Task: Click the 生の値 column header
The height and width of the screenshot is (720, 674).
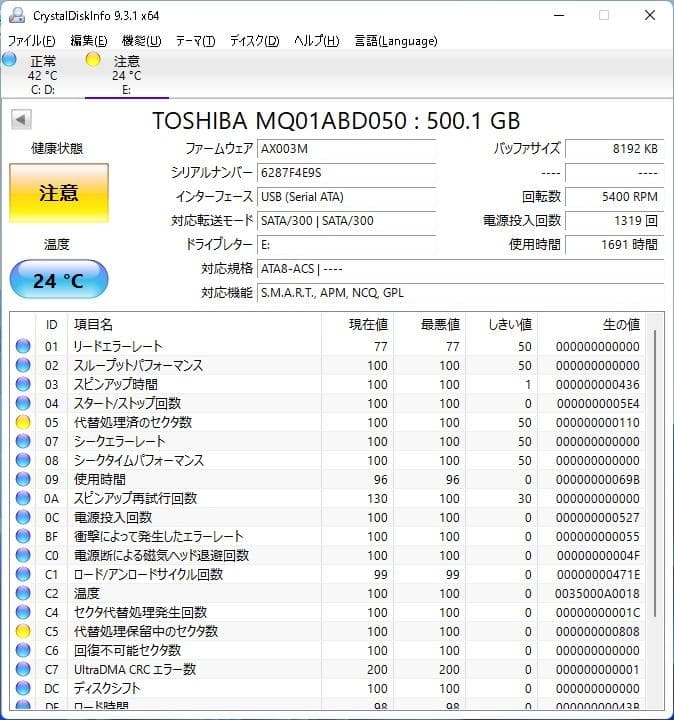Action: coord(591,325)
